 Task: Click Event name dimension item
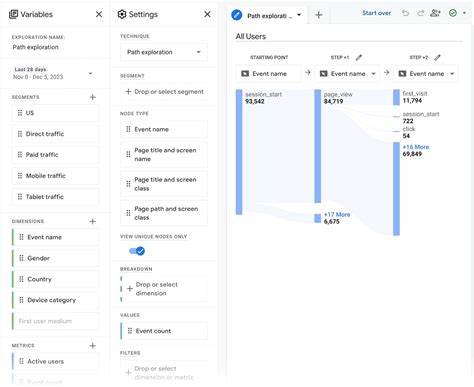tap(55, 237)
